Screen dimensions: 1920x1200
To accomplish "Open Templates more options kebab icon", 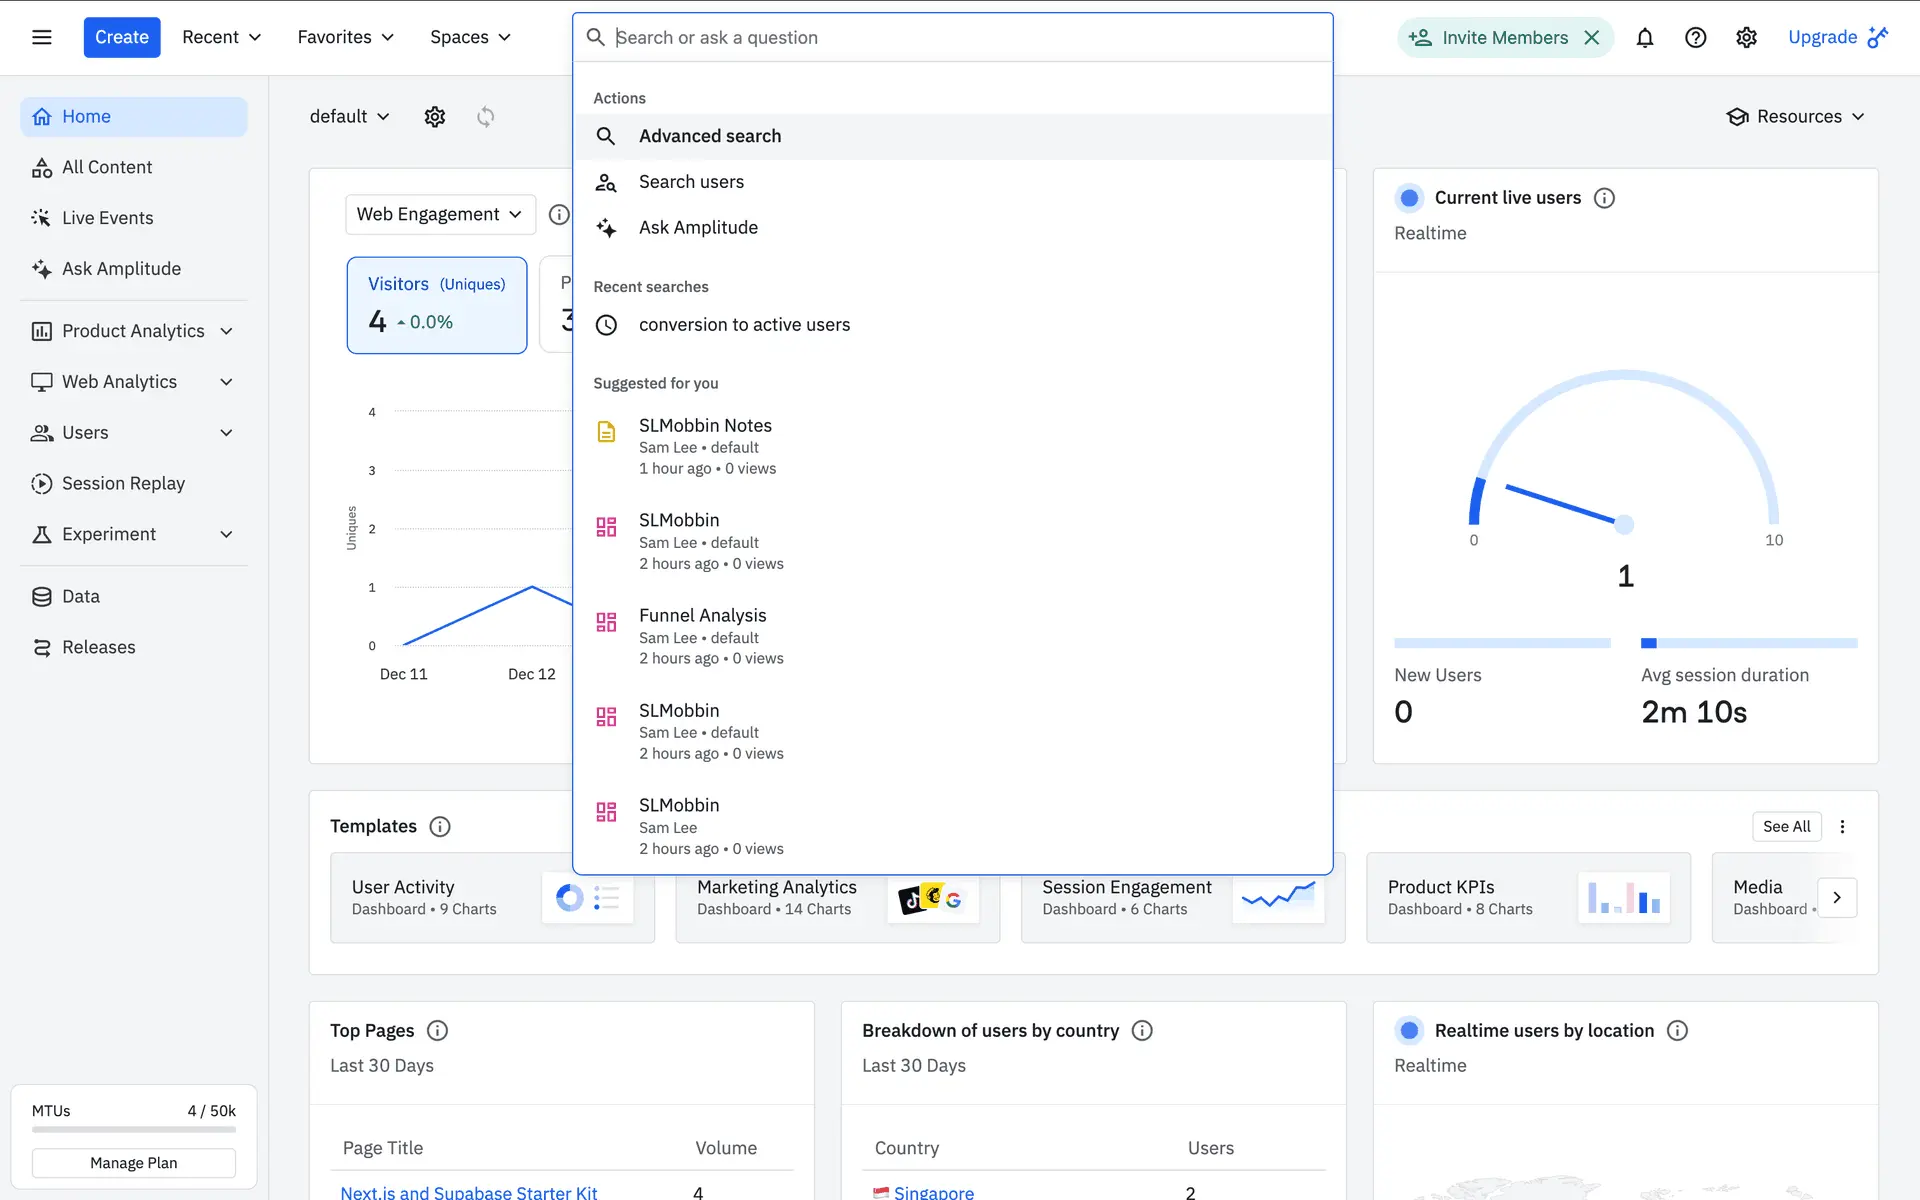I will pyautogui.click(x=1842, y=826).
